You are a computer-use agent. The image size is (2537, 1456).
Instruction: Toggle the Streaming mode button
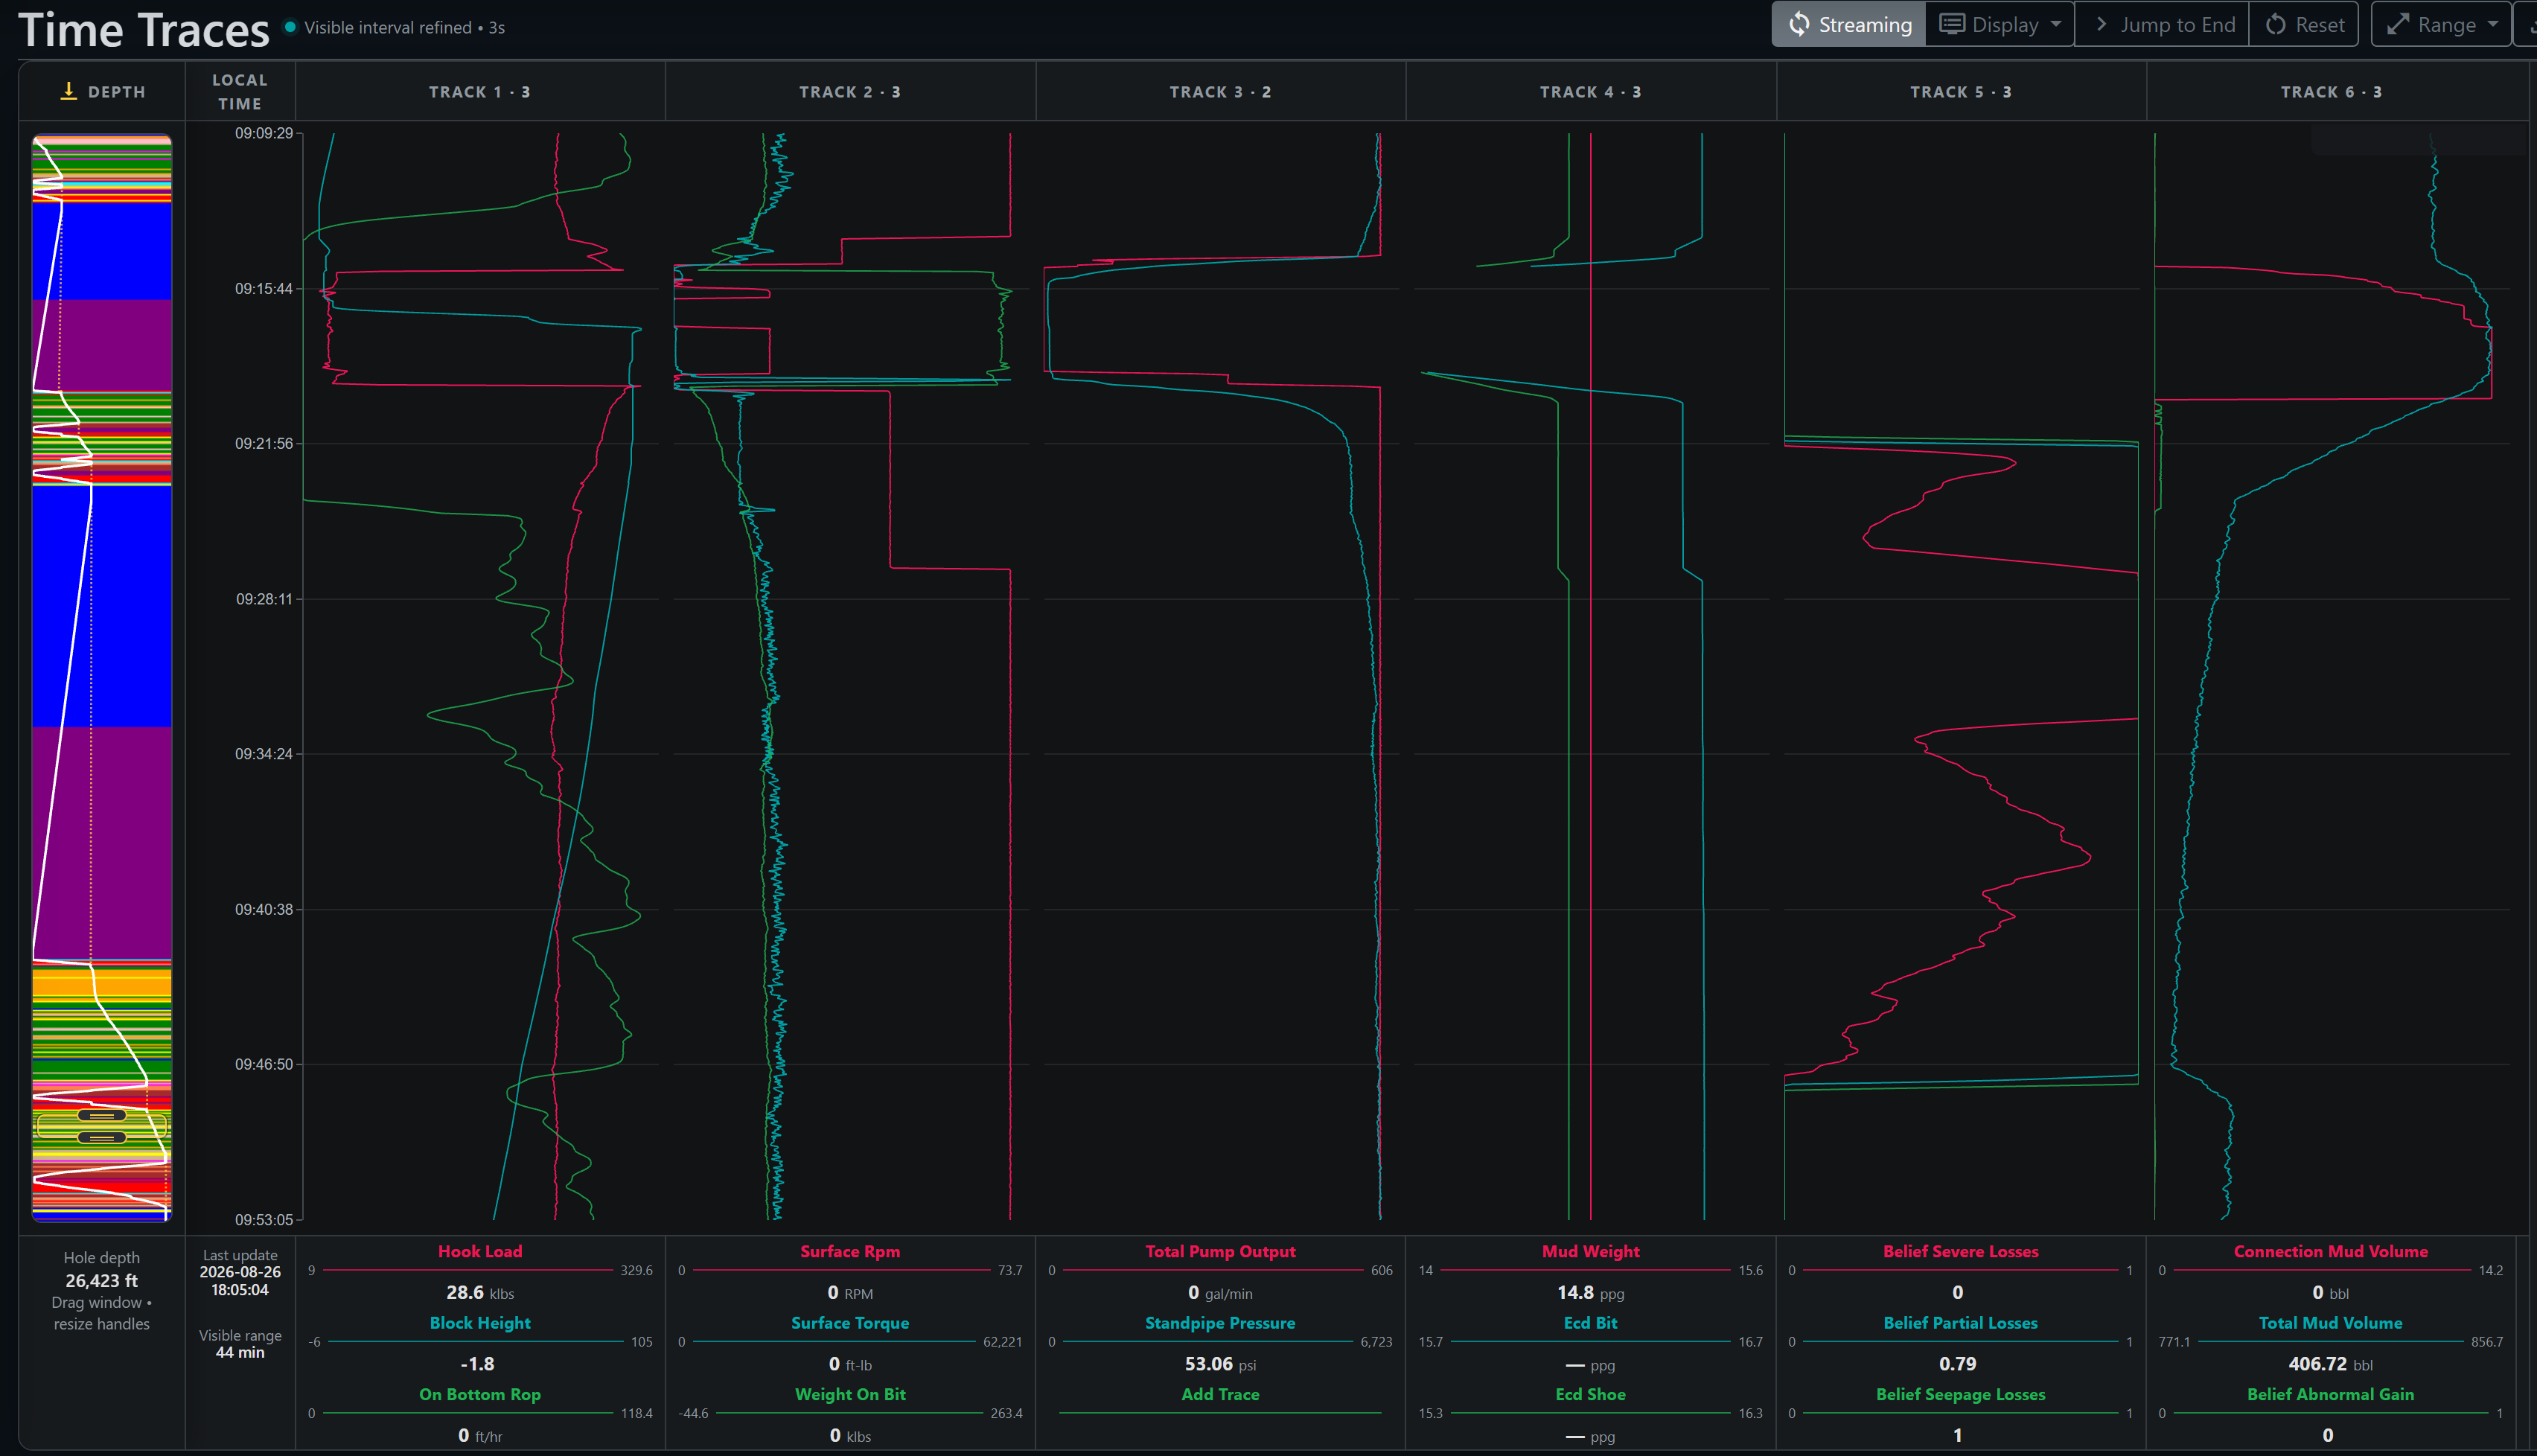pyautogui.click(x=1848, y=25)
